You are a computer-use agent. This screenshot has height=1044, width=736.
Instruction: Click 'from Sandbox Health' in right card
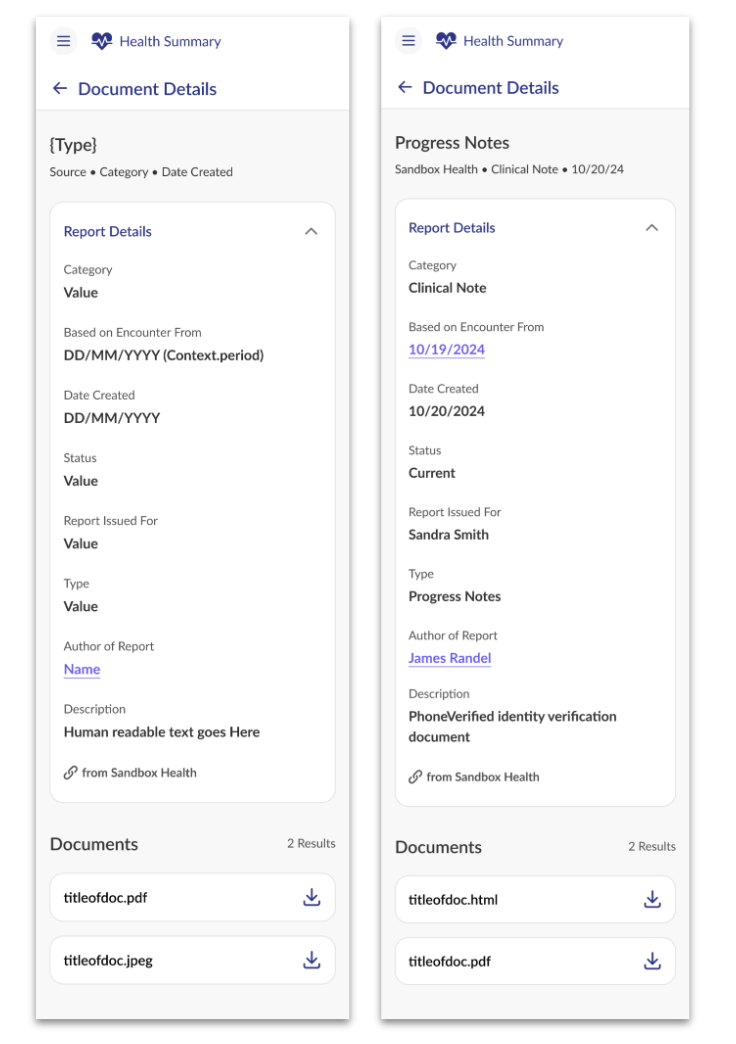click(483, 776)
